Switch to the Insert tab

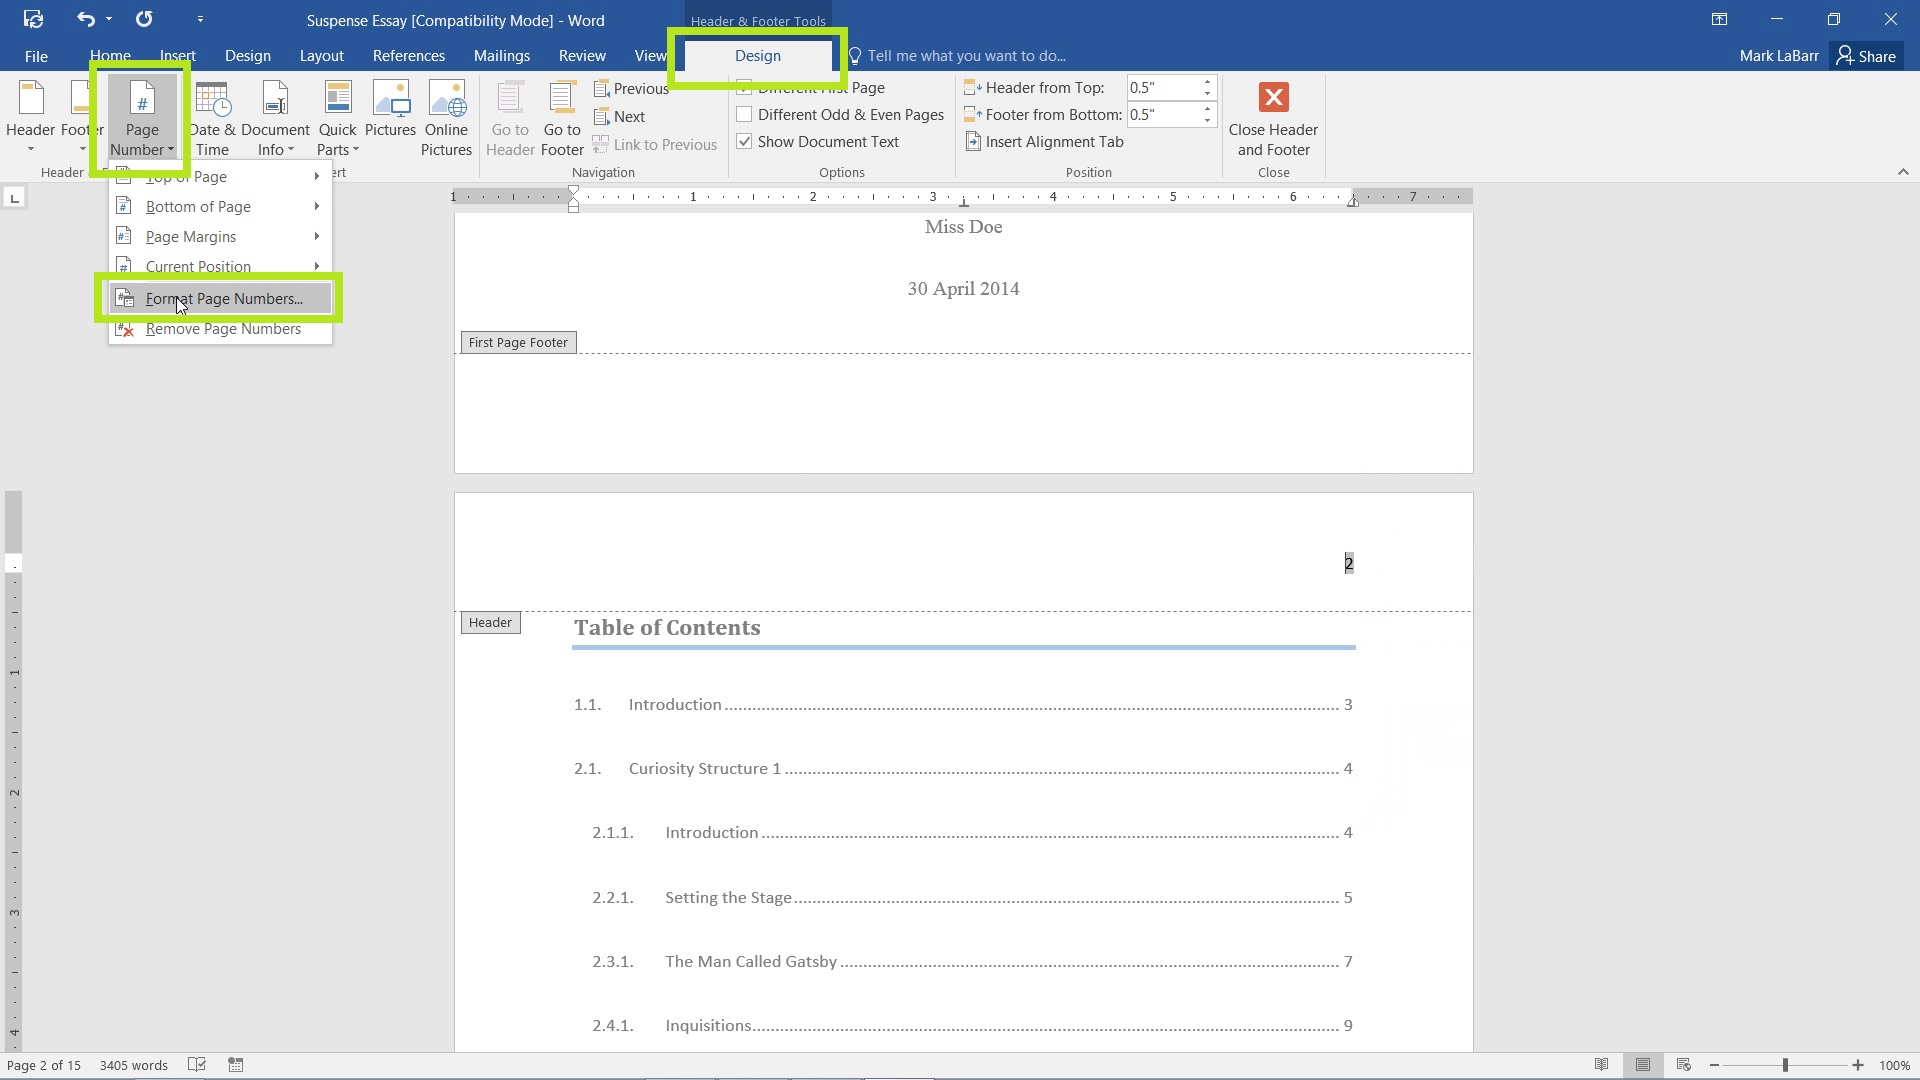178,56
